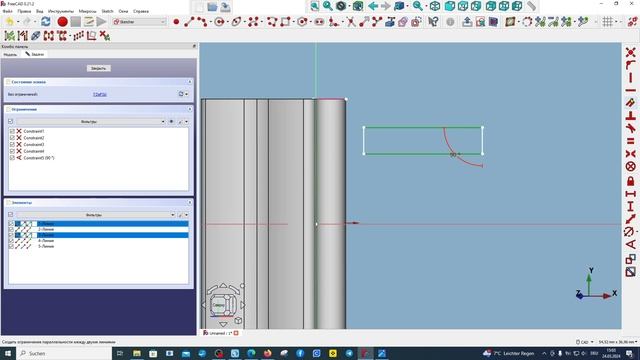The image size is (640, 360).
Task: Toggle Constraint2 checkbox
Action: 12,138
